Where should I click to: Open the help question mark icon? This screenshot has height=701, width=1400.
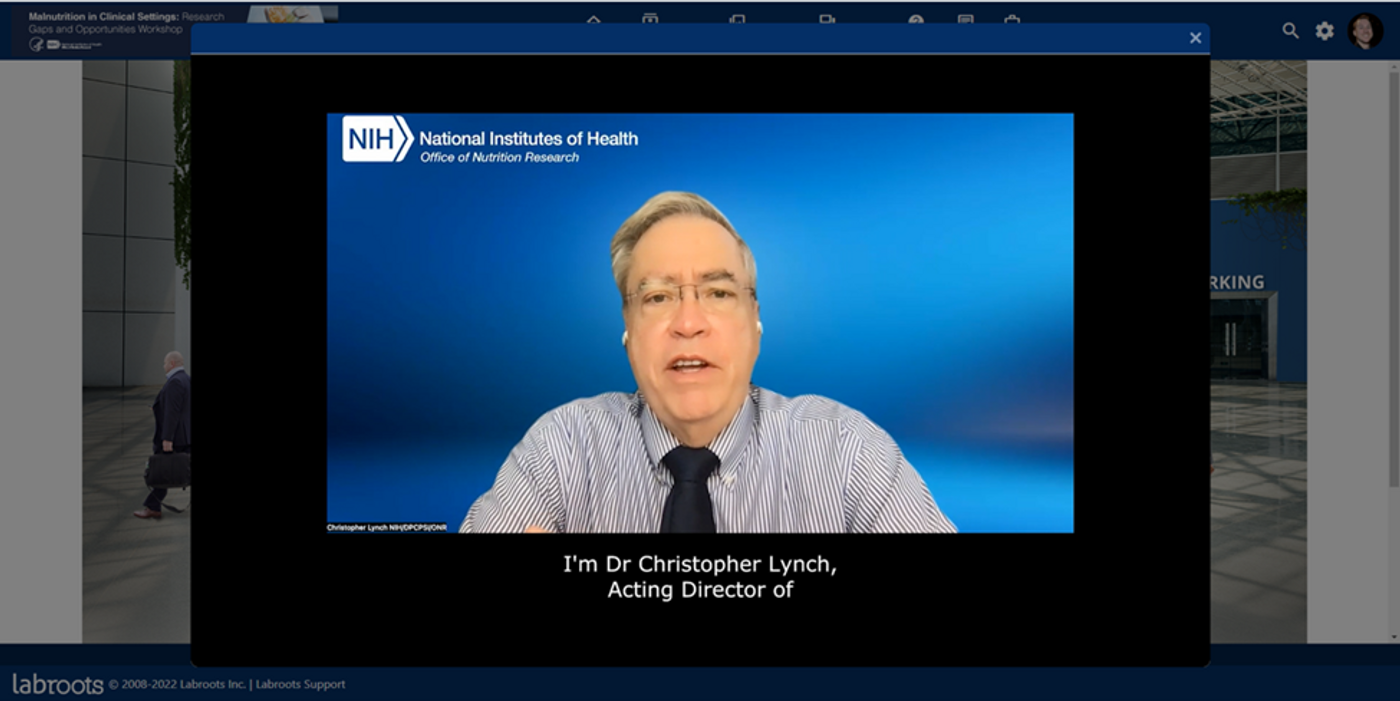pos(916,19)
